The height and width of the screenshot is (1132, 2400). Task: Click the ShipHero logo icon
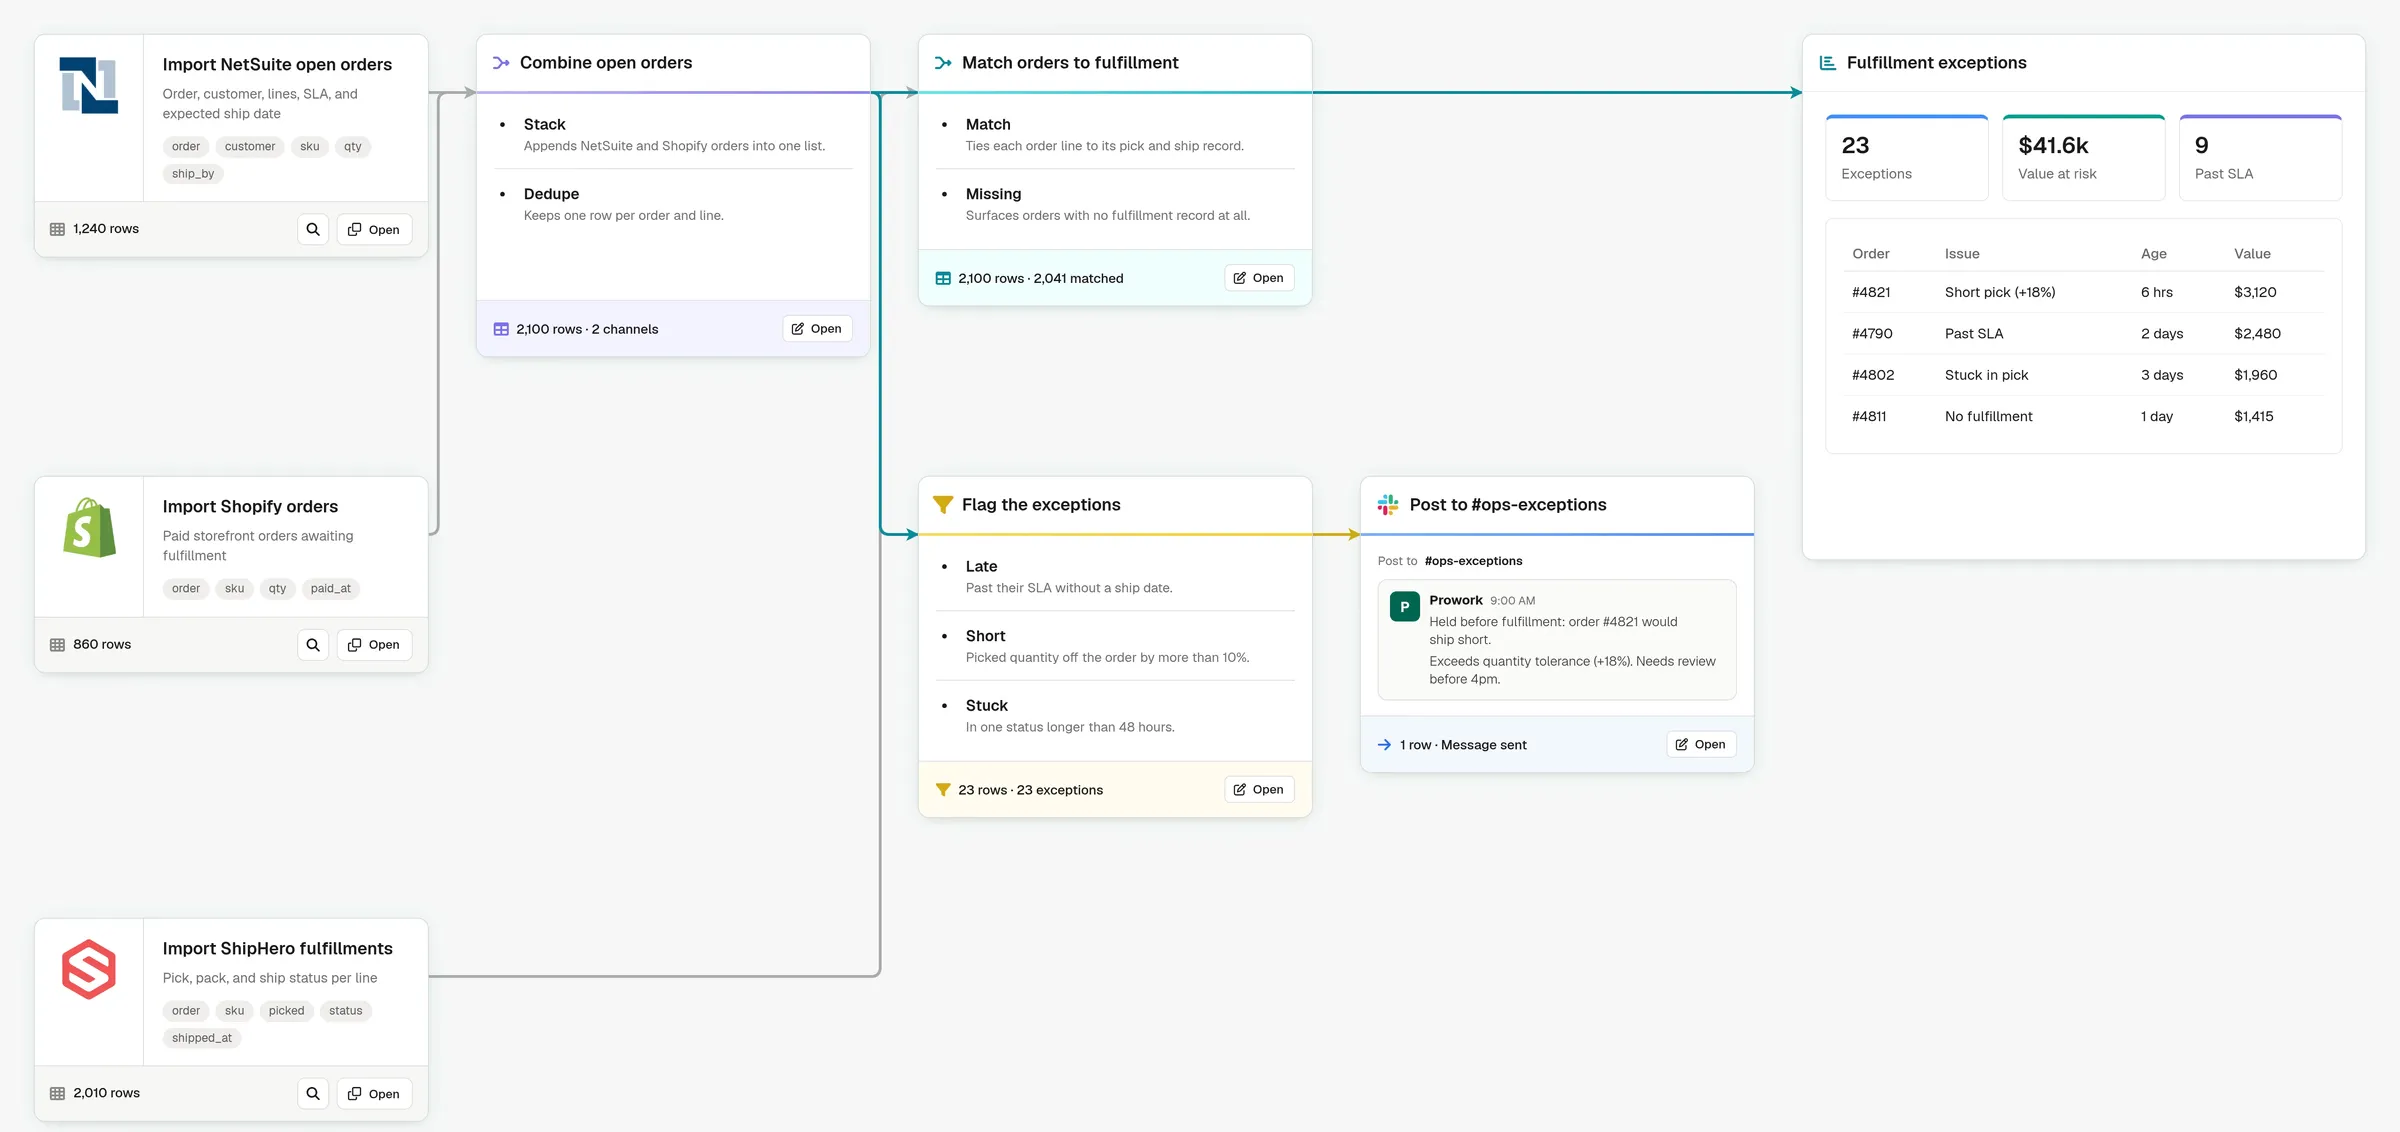click(89, 969)
